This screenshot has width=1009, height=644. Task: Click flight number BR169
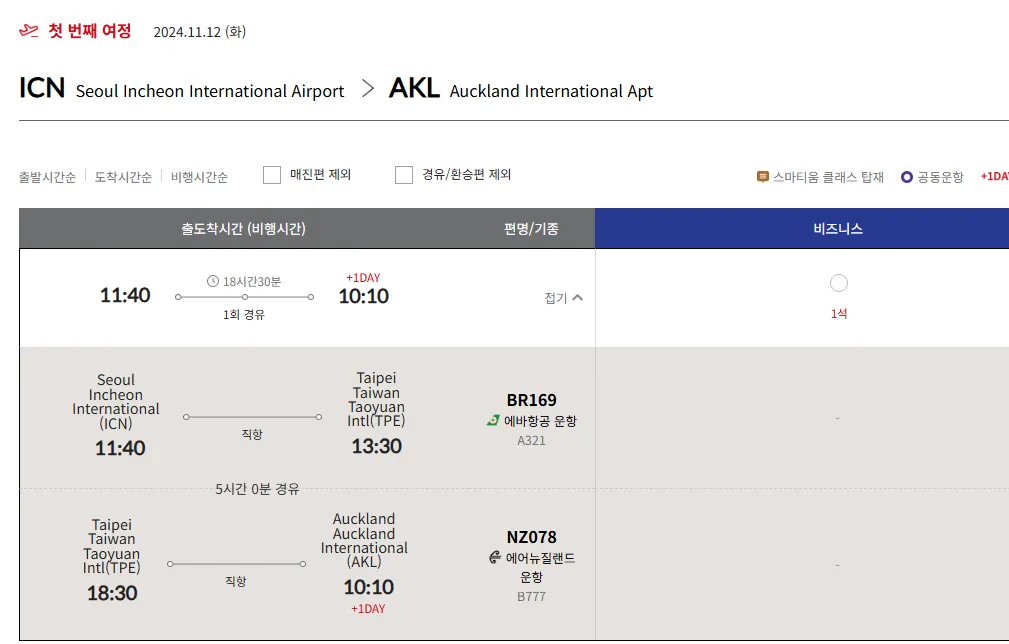click(x=531, y=401)
